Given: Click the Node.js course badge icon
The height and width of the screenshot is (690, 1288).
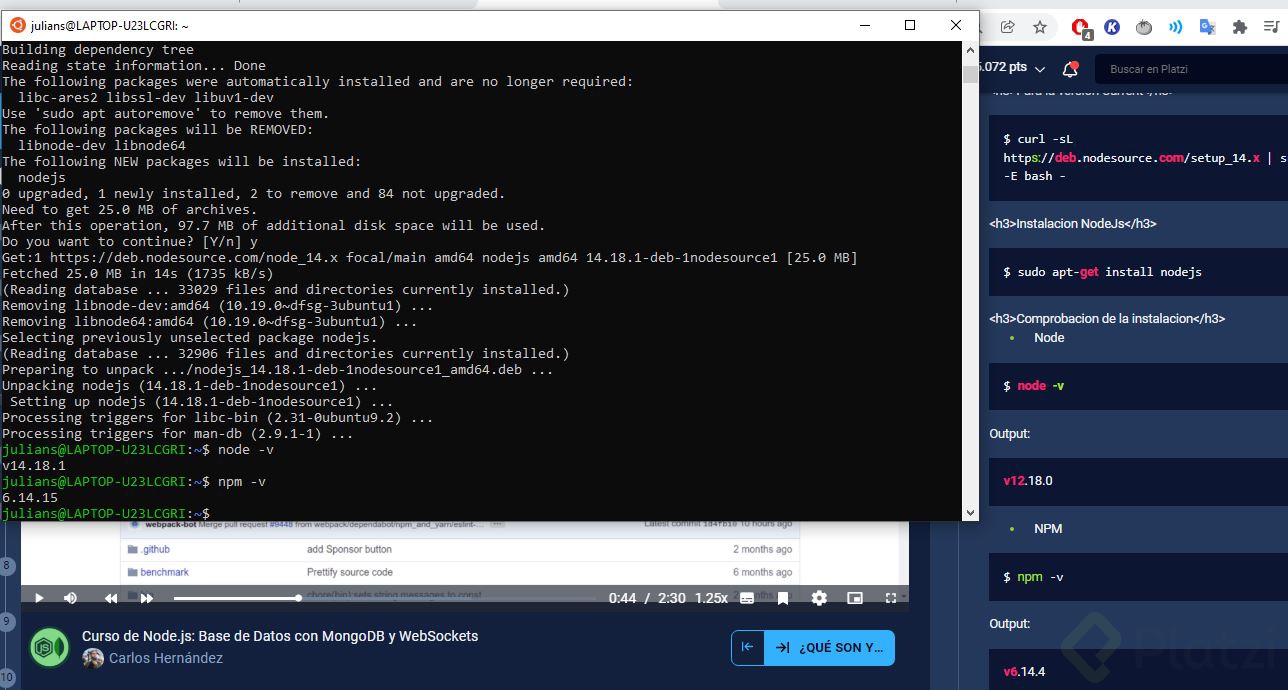Looking at the screenshot, I should (x=49, y=647).
